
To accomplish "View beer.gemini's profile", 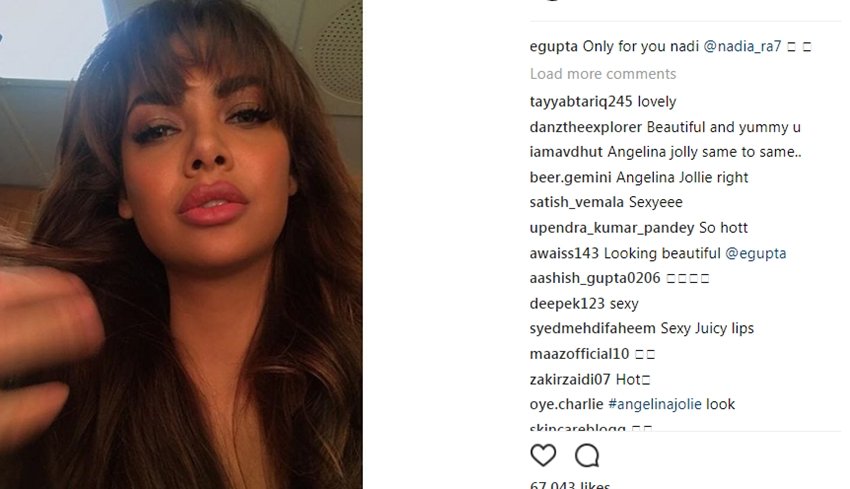I will click(x=570, y=178).
